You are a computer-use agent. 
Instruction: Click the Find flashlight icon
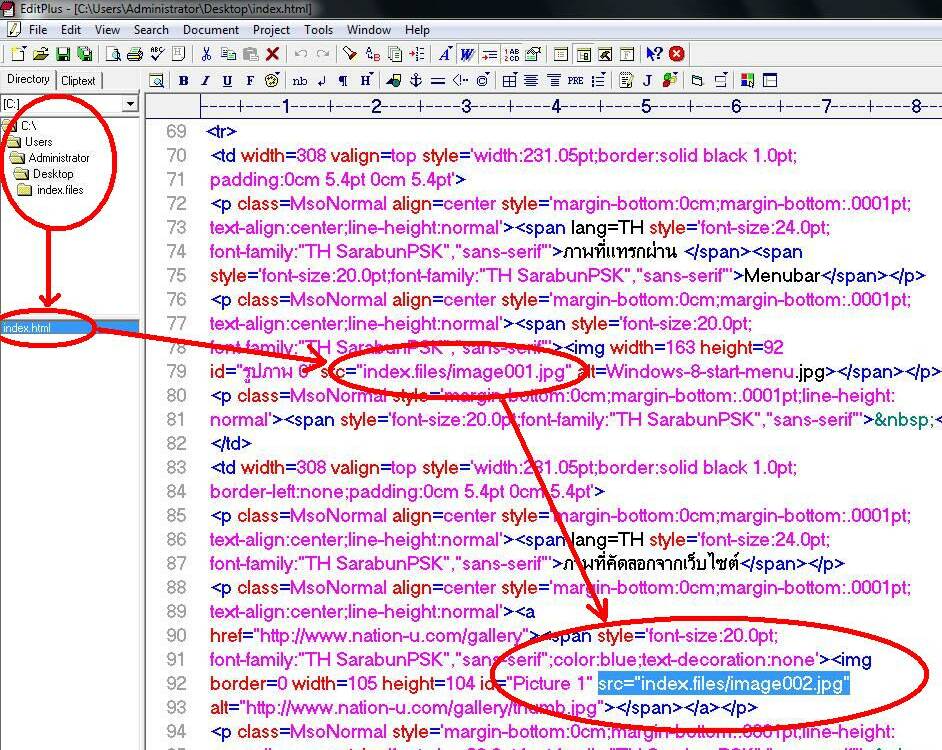coord(350,54)
